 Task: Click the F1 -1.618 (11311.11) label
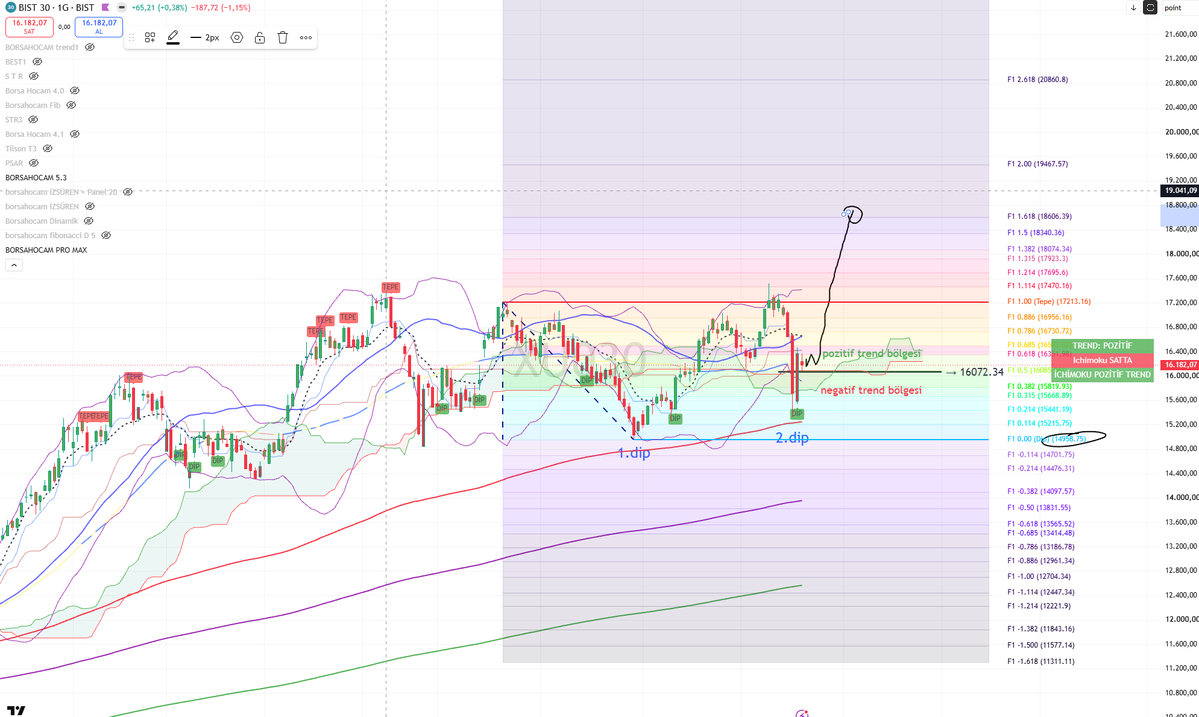pos(1040,662)
